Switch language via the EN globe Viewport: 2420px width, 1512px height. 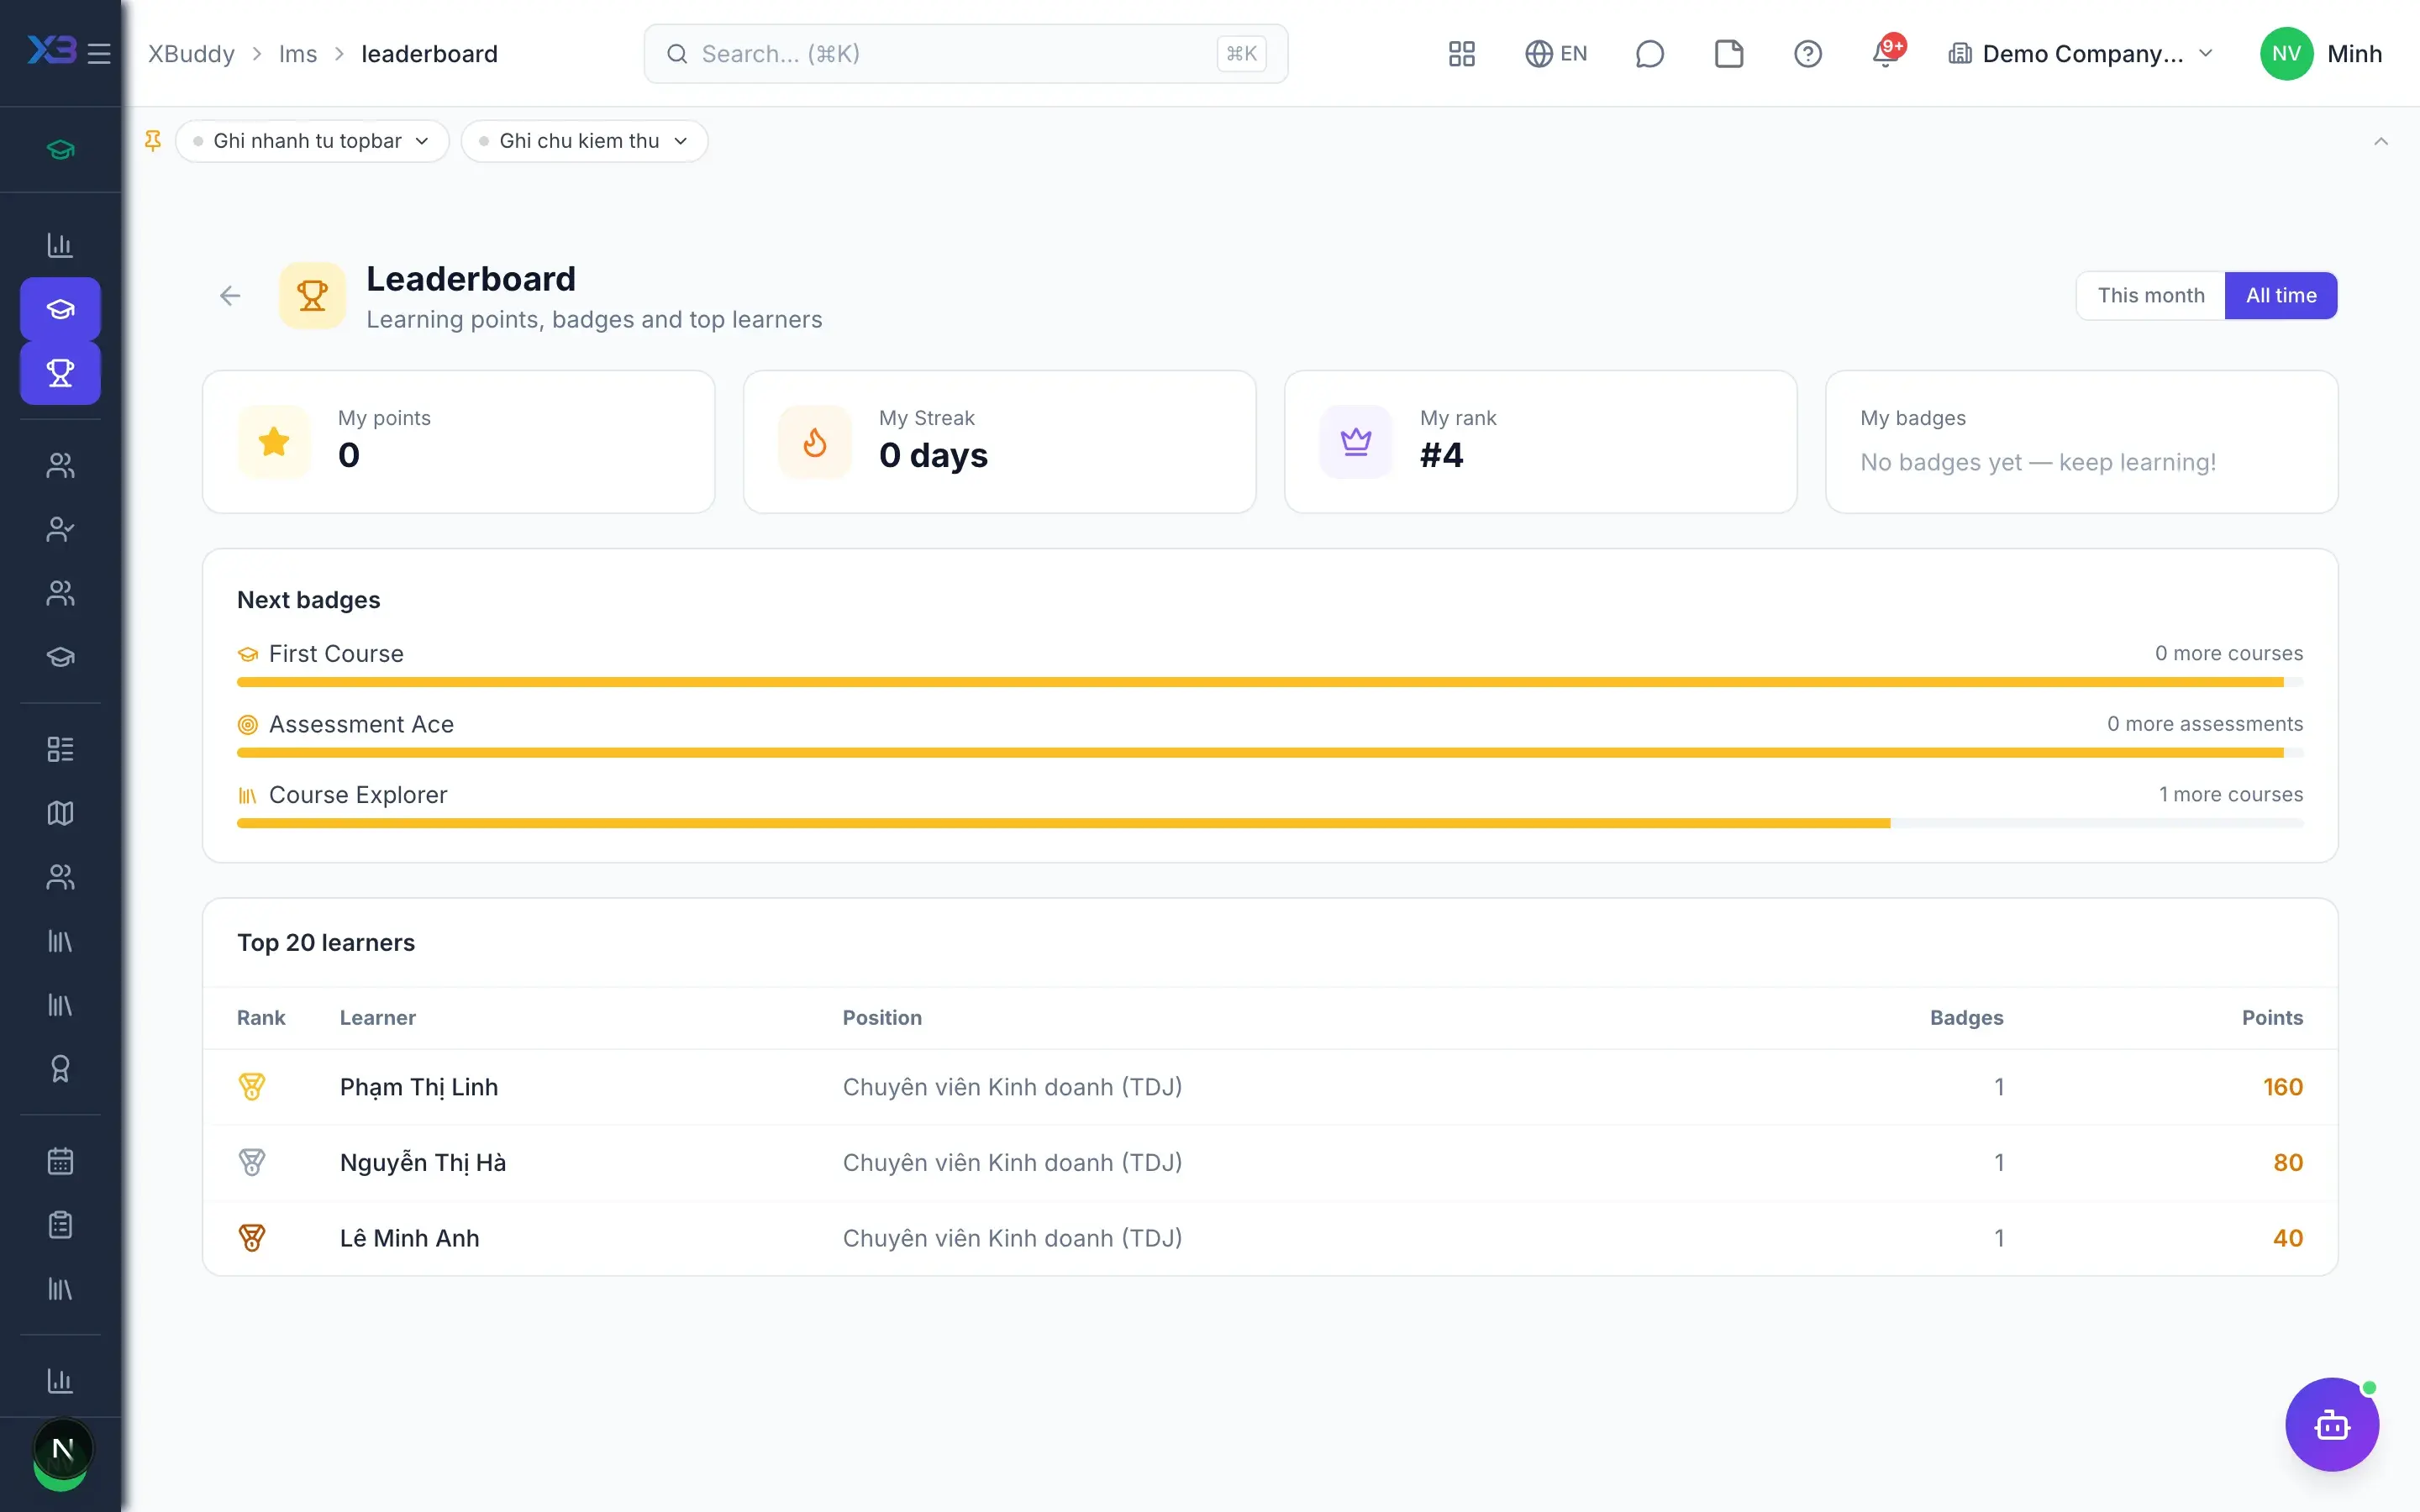click(1556, 54)
